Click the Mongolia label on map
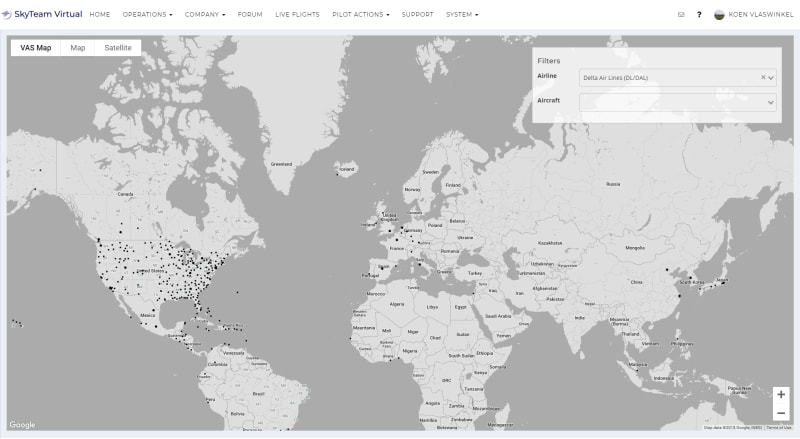 pos(635,248)
